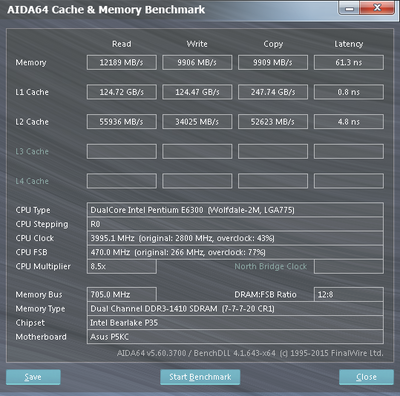Viewport: 400px width, 396px height.
Task: Click DRAM:FSB Ratio value 12:8
Action: tap(349, 294)
